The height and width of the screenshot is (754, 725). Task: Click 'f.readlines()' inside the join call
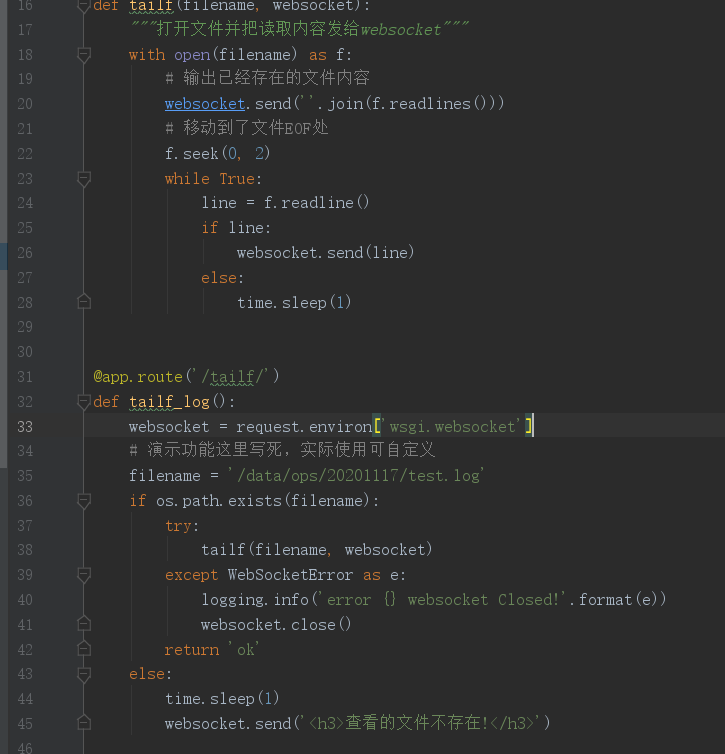[x=429, y=104]
